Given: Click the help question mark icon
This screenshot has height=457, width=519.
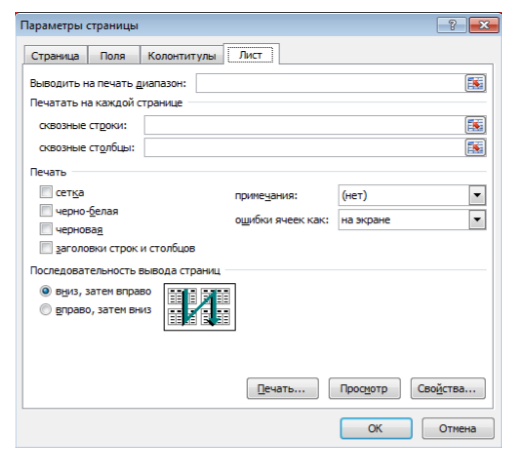Looking at the screenshot, I should (x=452, y=25).
